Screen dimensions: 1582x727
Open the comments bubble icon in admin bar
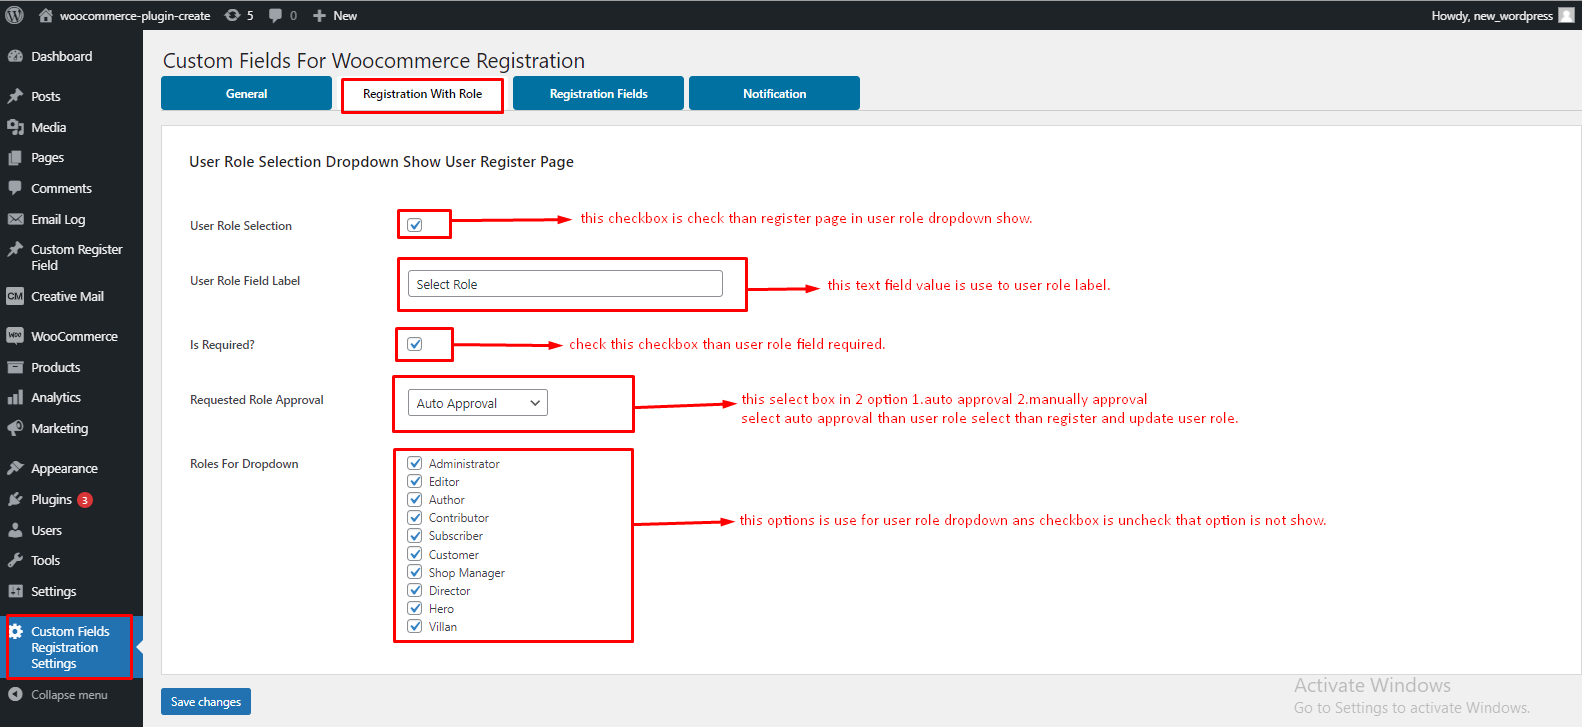pos(276,15)
